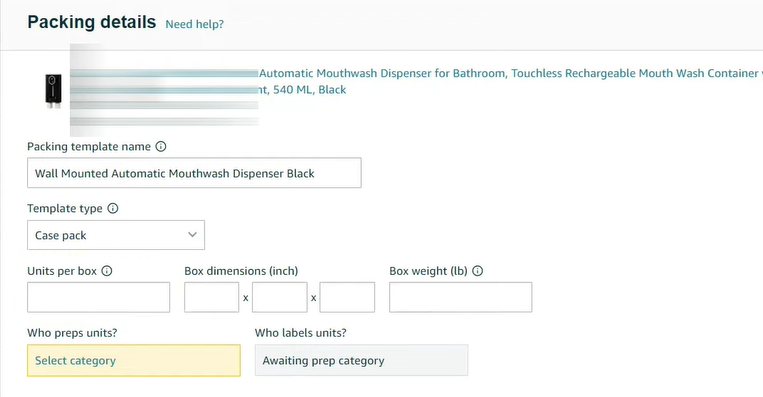Screen dimensions: 763x397
Task: Click the Box weight input field
Action: pos(460,297)
